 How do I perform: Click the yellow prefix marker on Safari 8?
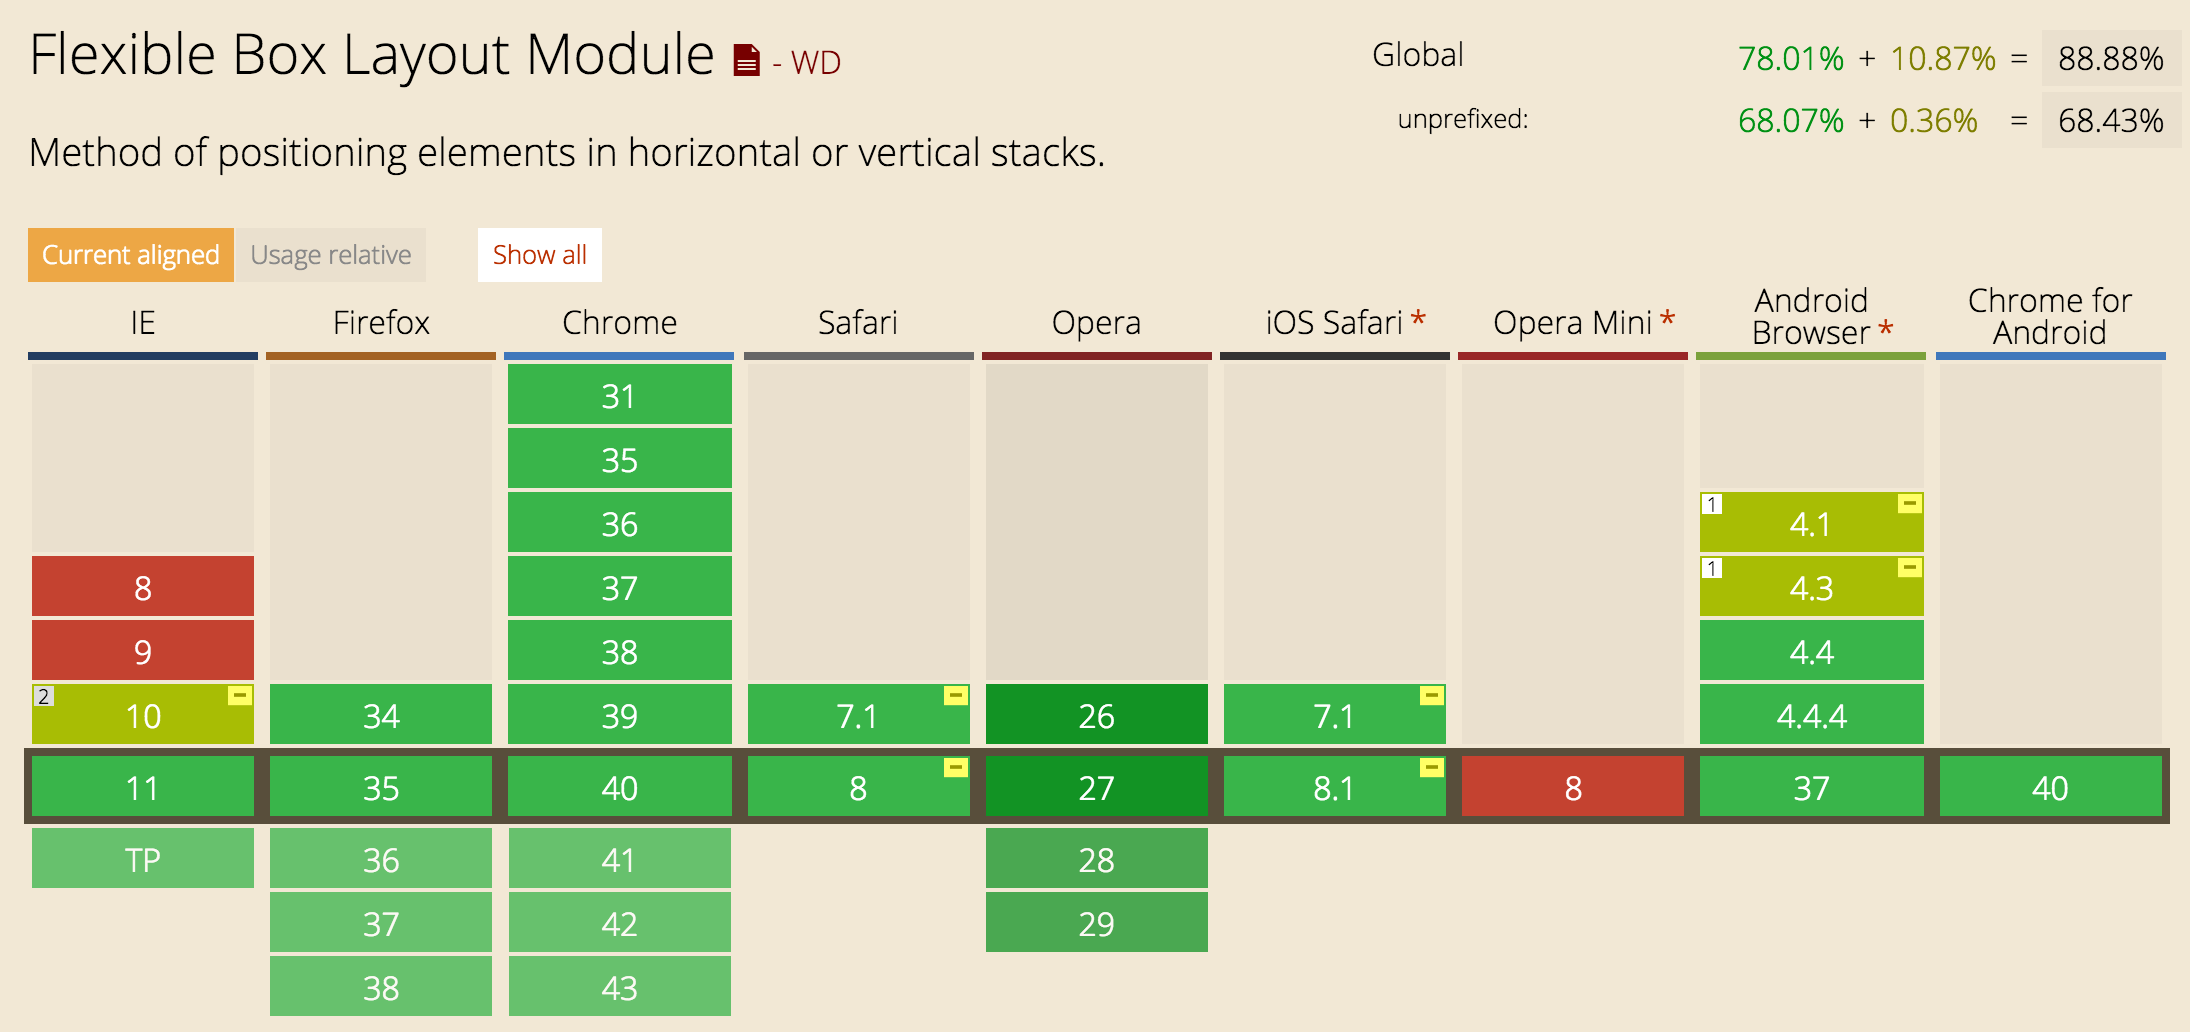click(x=956, y=767)
